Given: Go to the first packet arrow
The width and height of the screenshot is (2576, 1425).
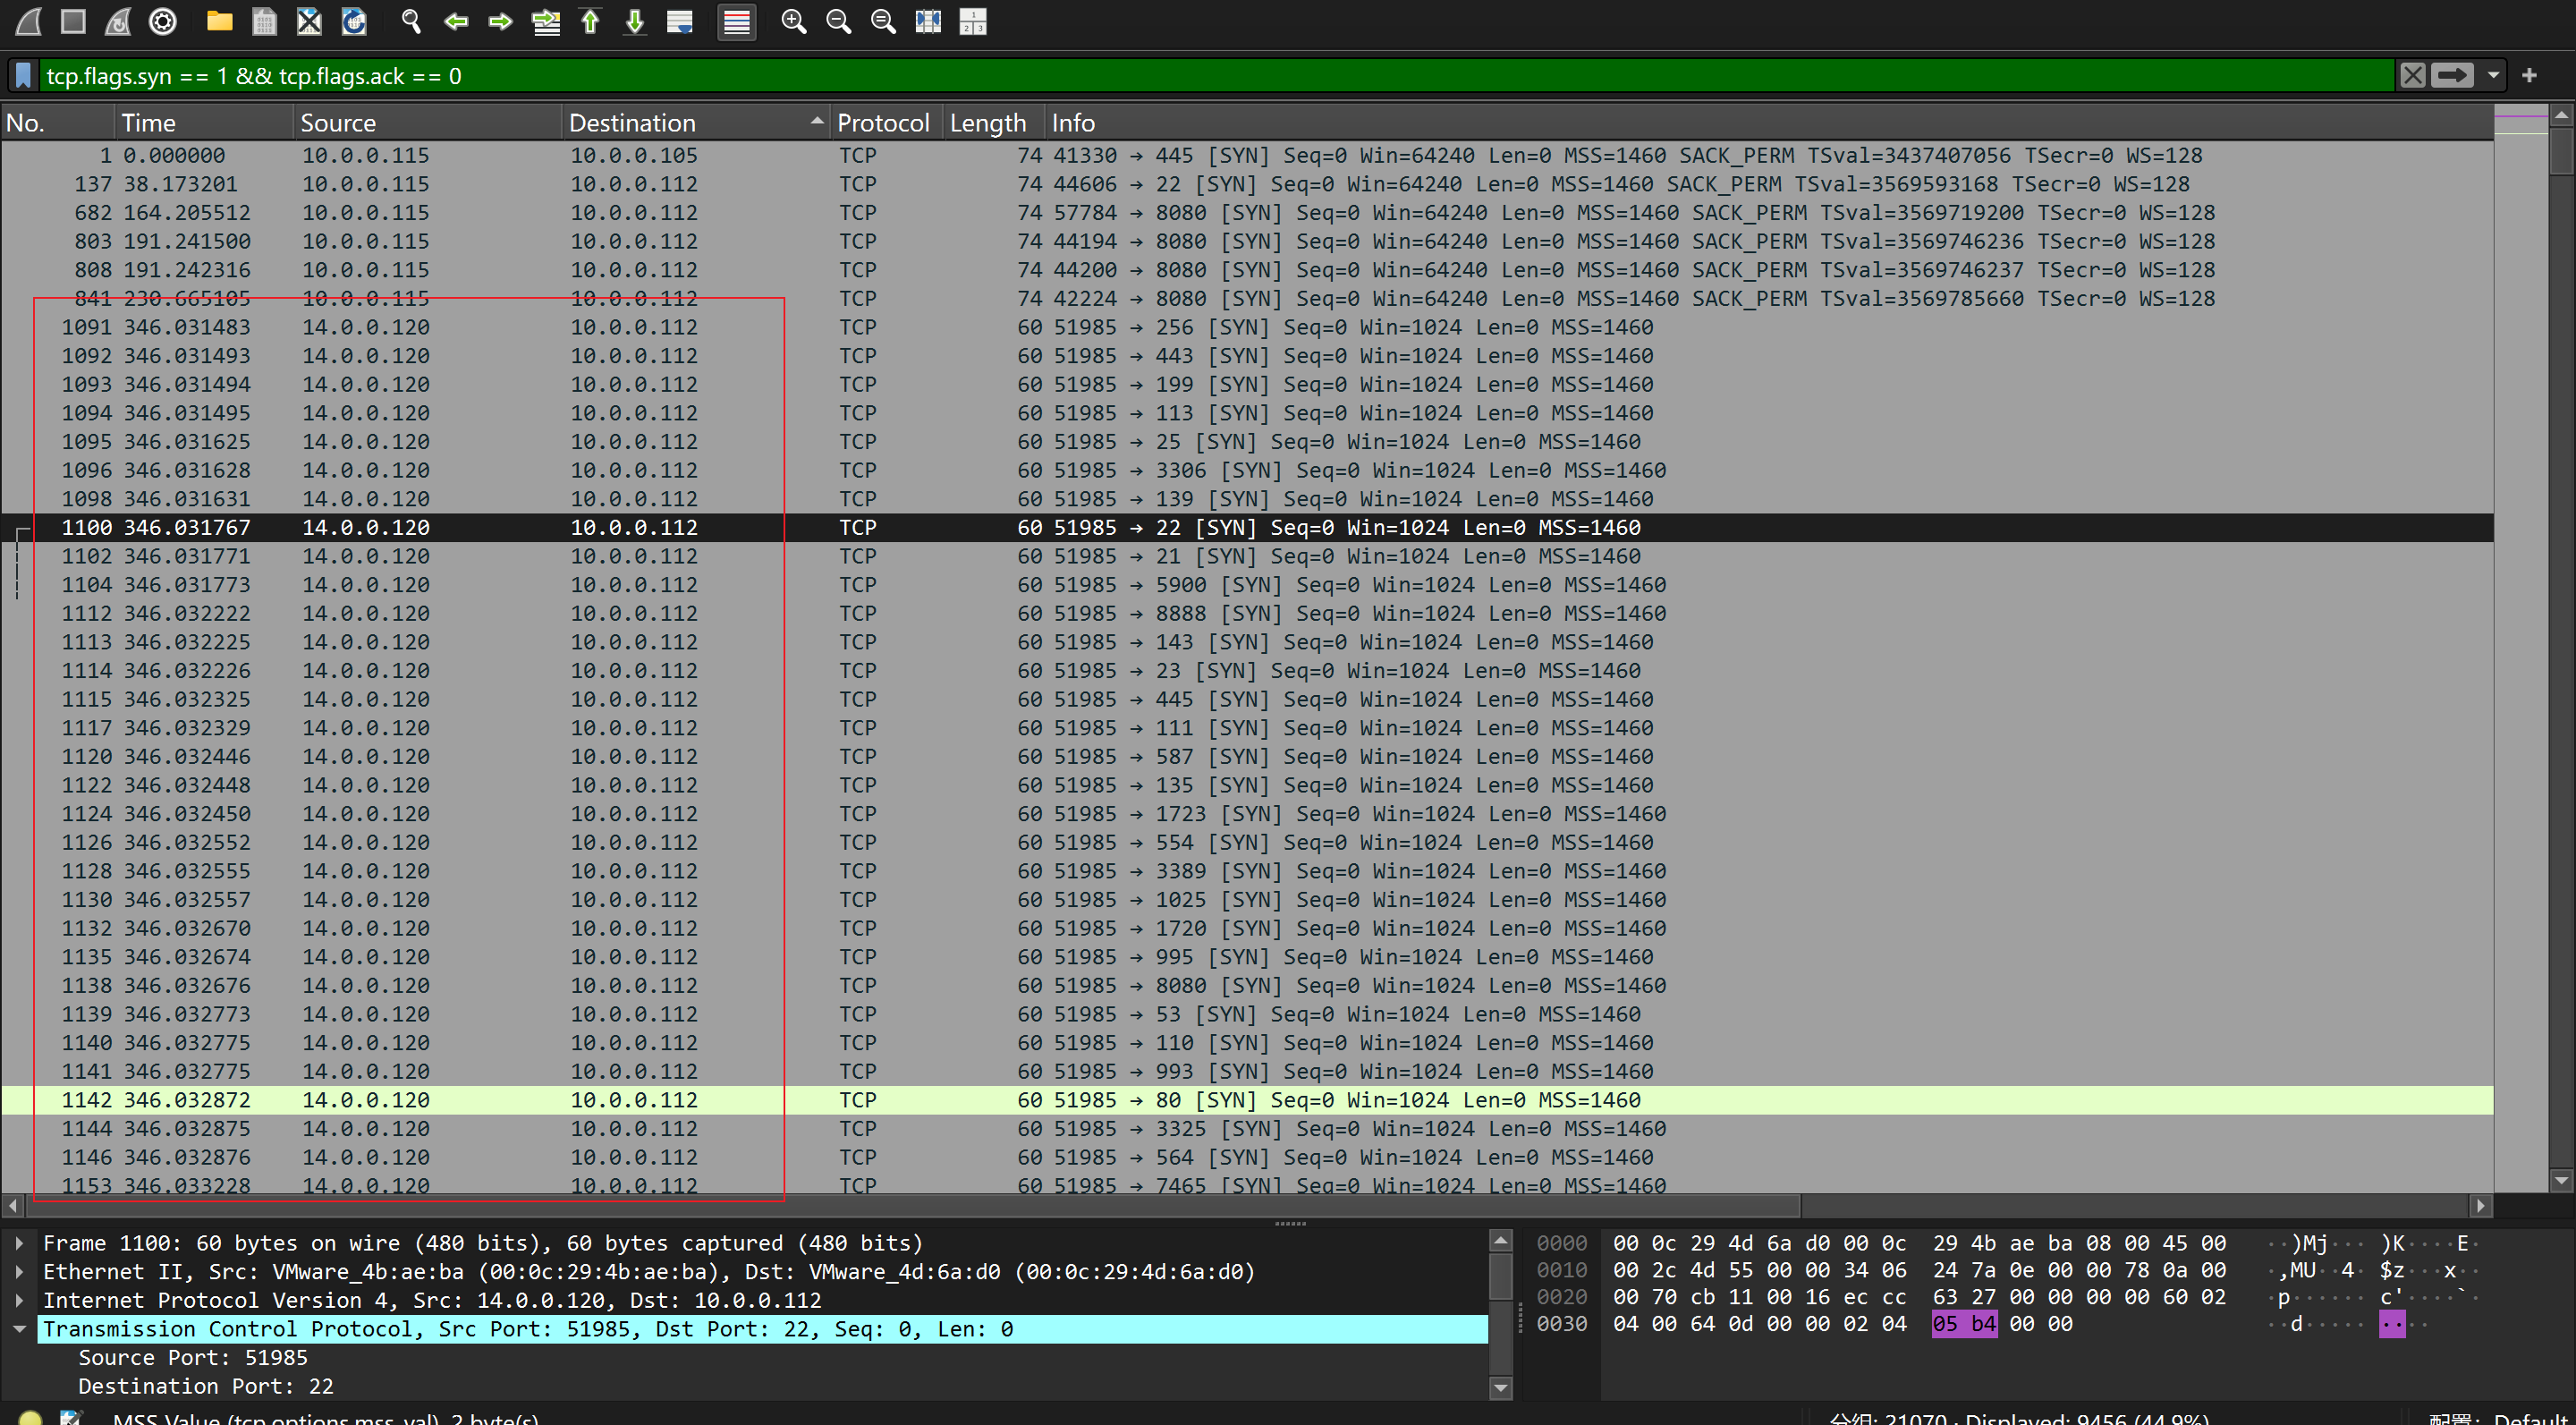Looking at the screenshot, I should [x=590, y=21].
